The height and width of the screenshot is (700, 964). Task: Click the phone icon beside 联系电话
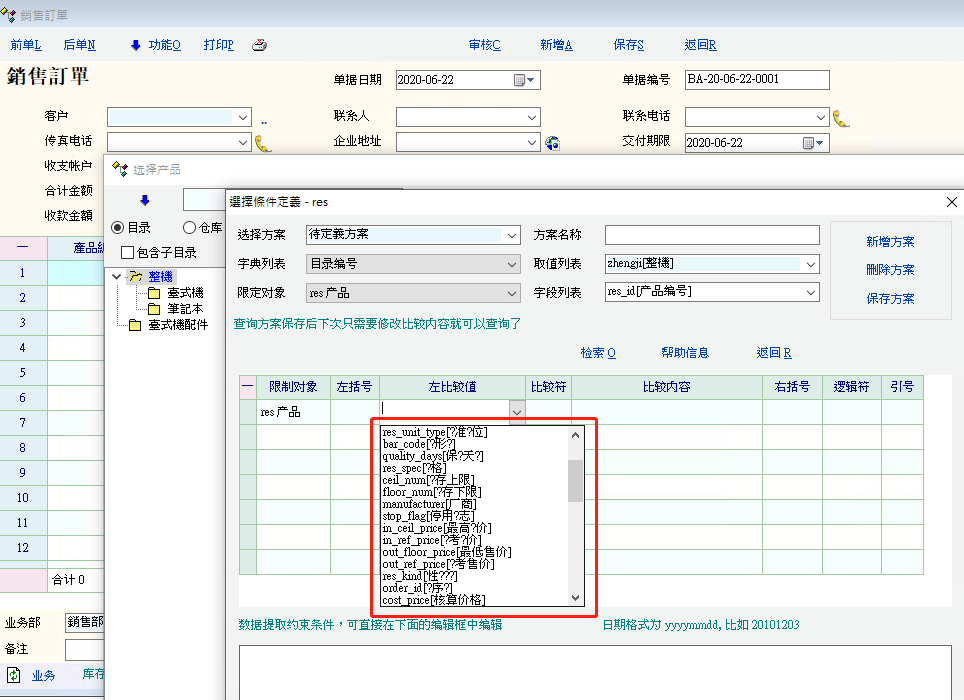click(x=841, y=118)
